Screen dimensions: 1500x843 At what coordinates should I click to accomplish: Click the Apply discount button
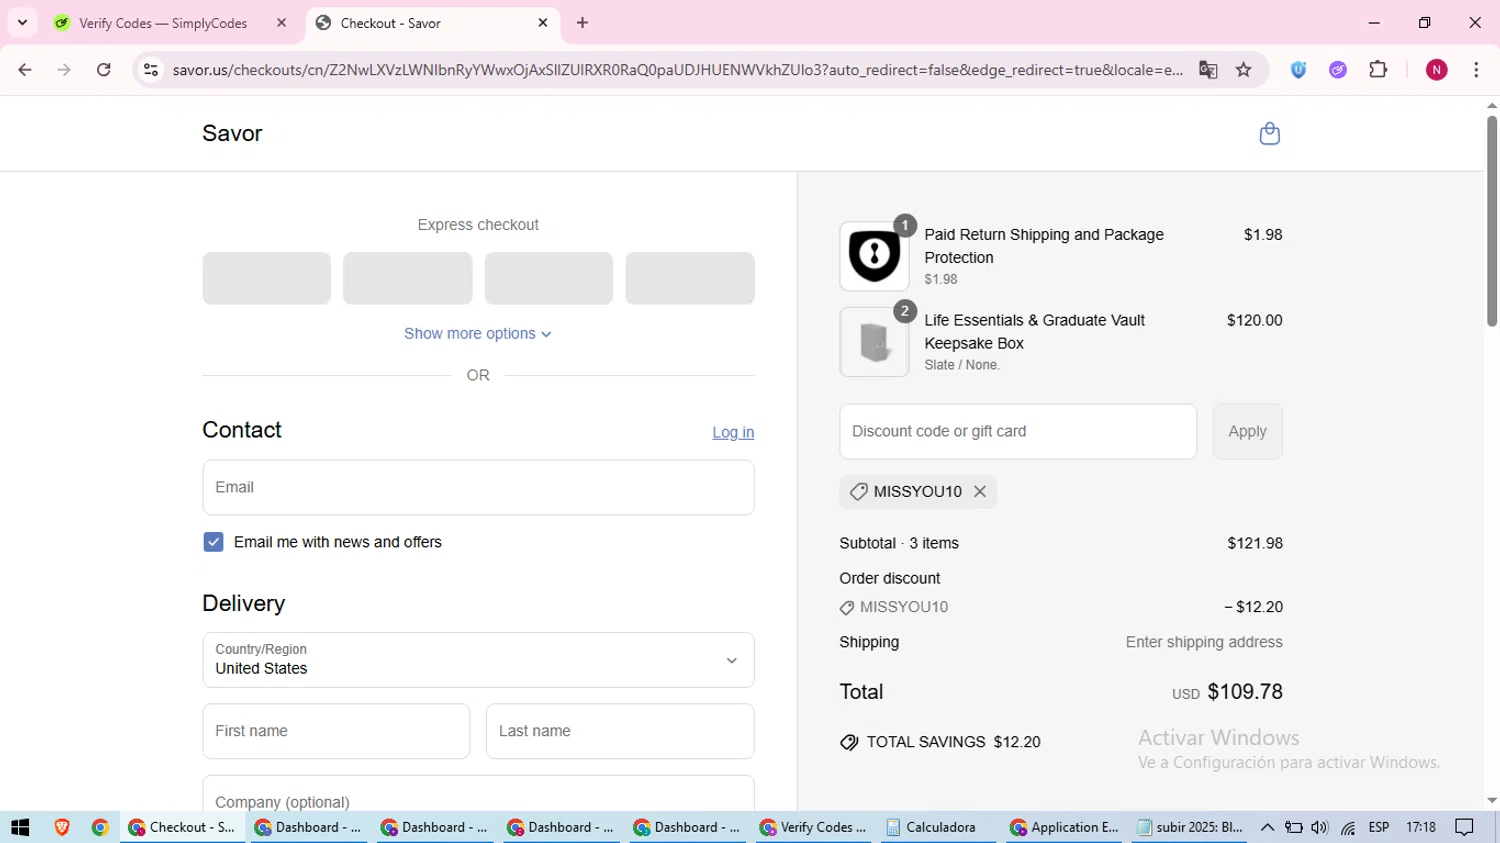click(x=1247, y=432)
